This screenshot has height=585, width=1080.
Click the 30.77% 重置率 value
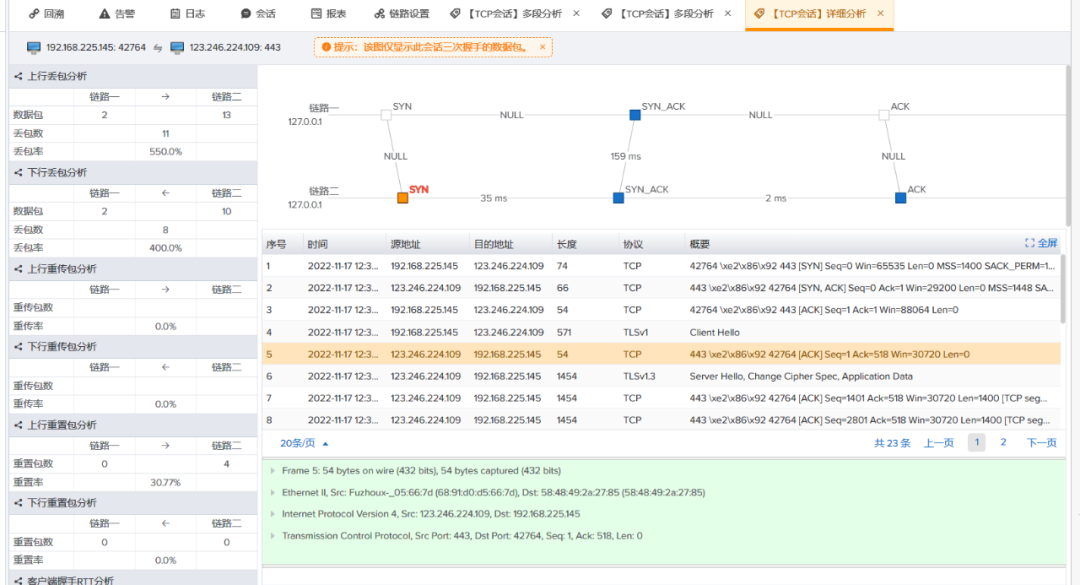[165, 482]
